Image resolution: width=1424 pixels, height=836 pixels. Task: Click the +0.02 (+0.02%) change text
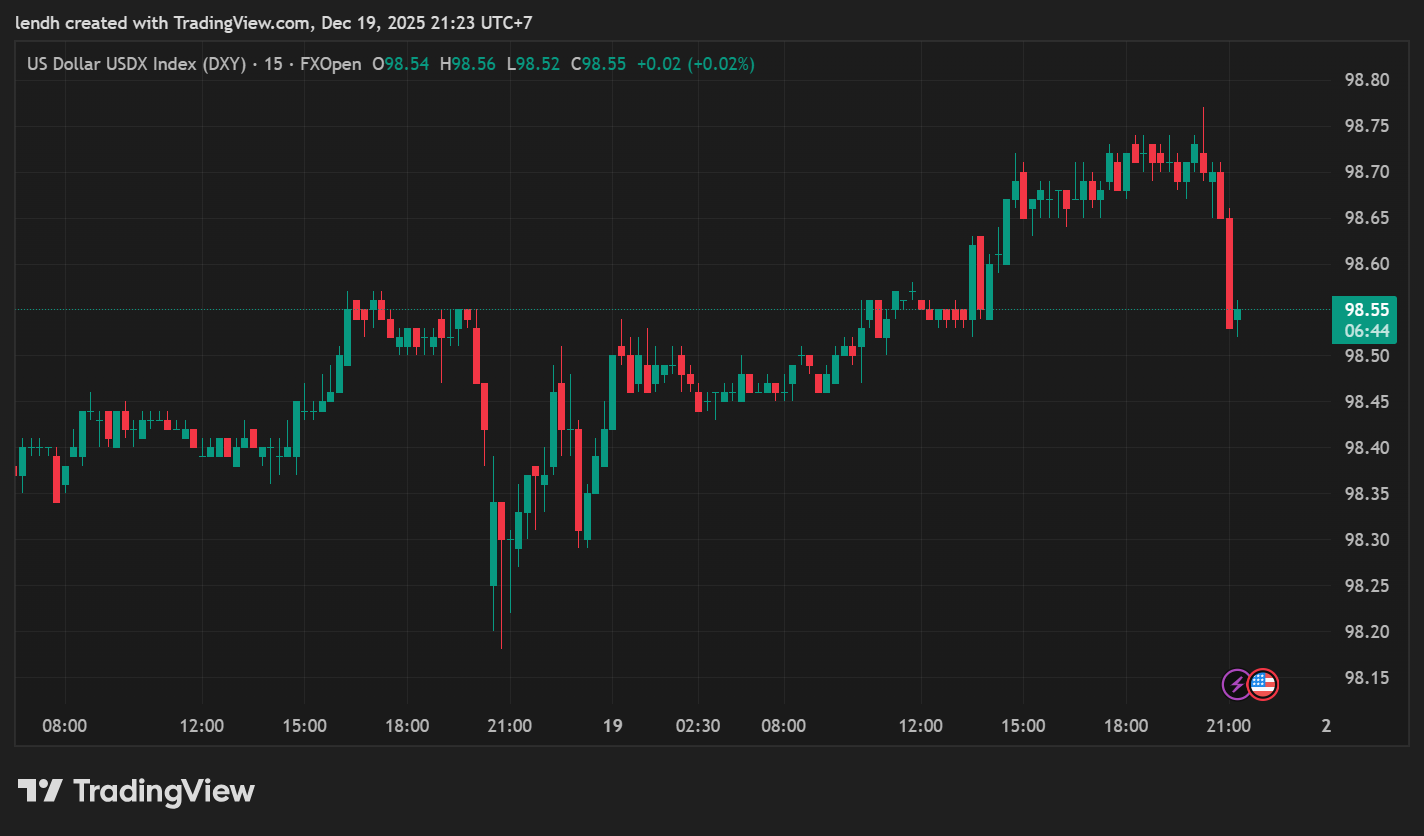click(695, 64)
